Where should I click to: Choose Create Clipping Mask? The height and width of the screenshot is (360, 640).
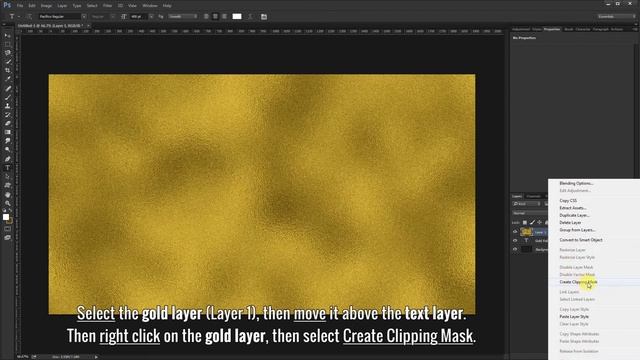coord(578,282)
